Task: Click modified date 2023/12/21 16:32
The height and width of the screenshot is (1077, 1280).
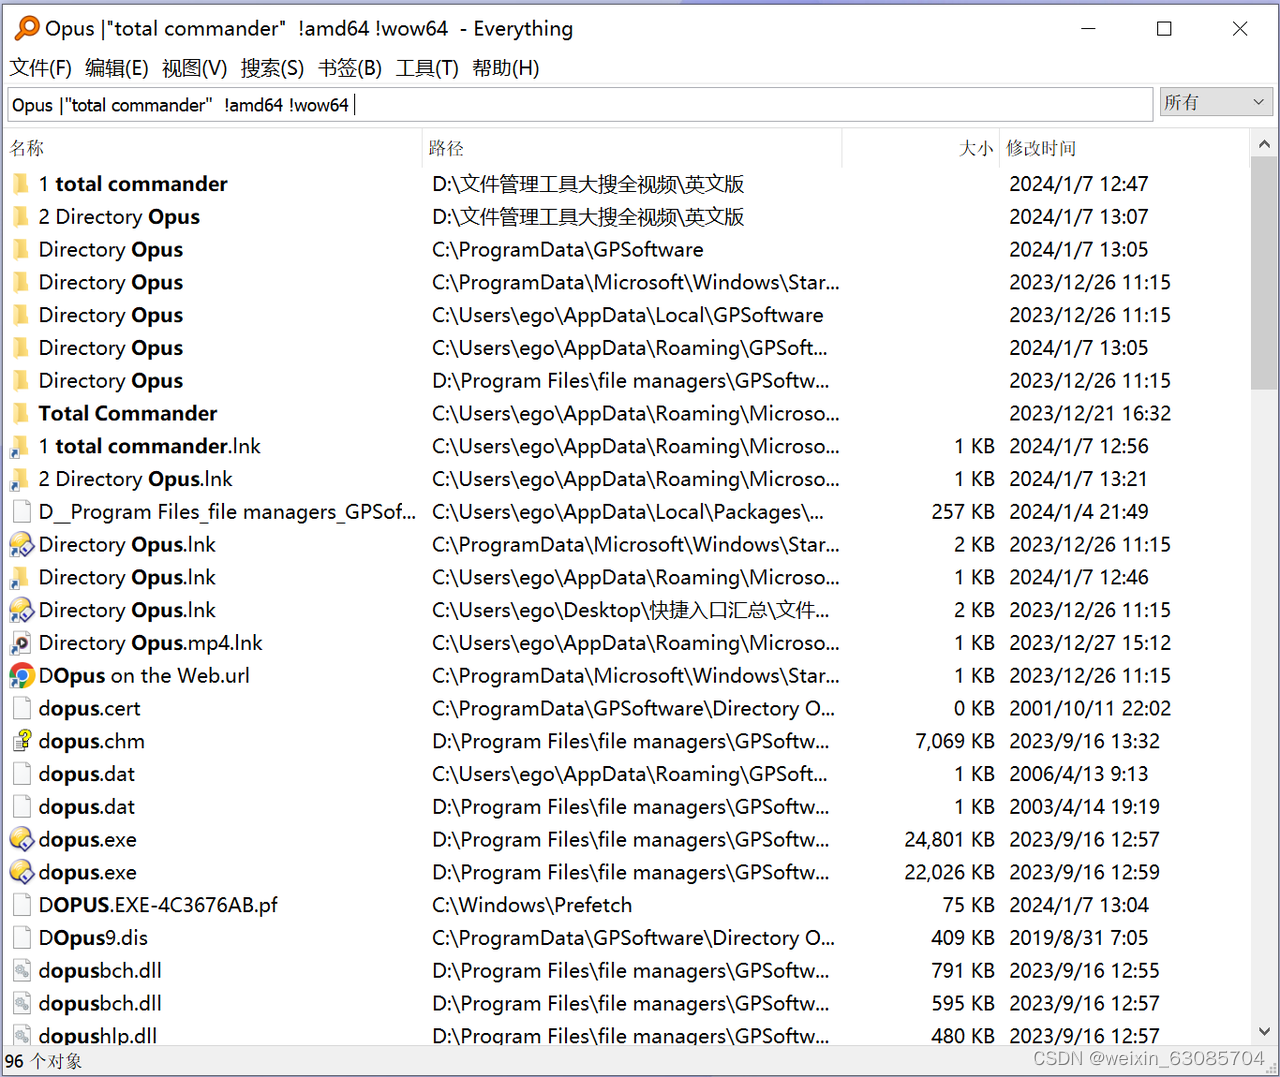Action: (1090, 414)
